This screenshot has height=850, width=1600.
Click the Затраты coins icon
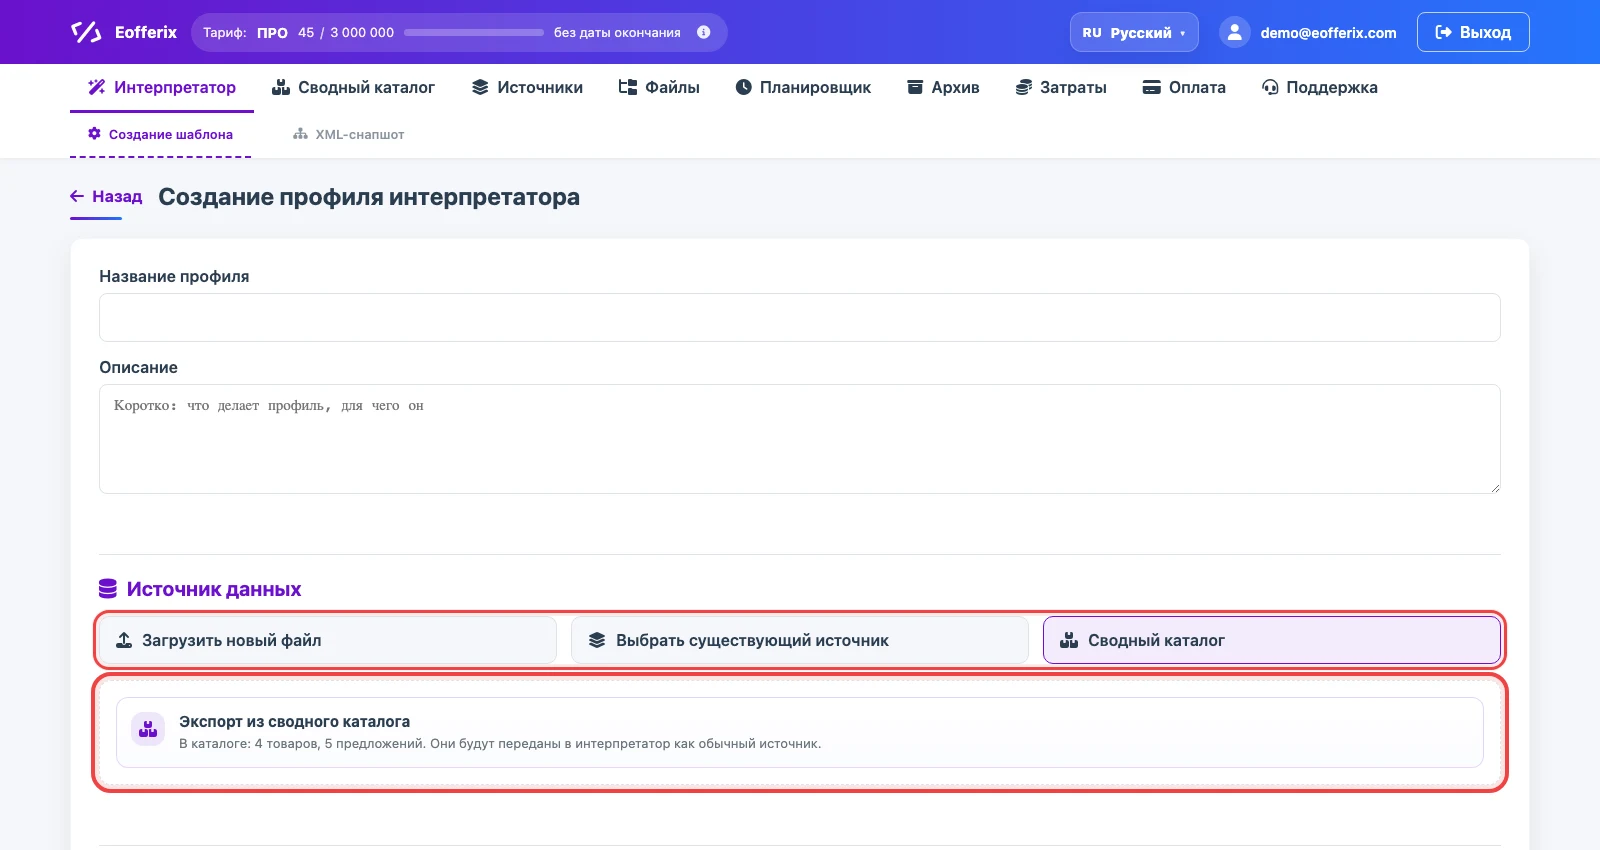tap(1024, 87)
